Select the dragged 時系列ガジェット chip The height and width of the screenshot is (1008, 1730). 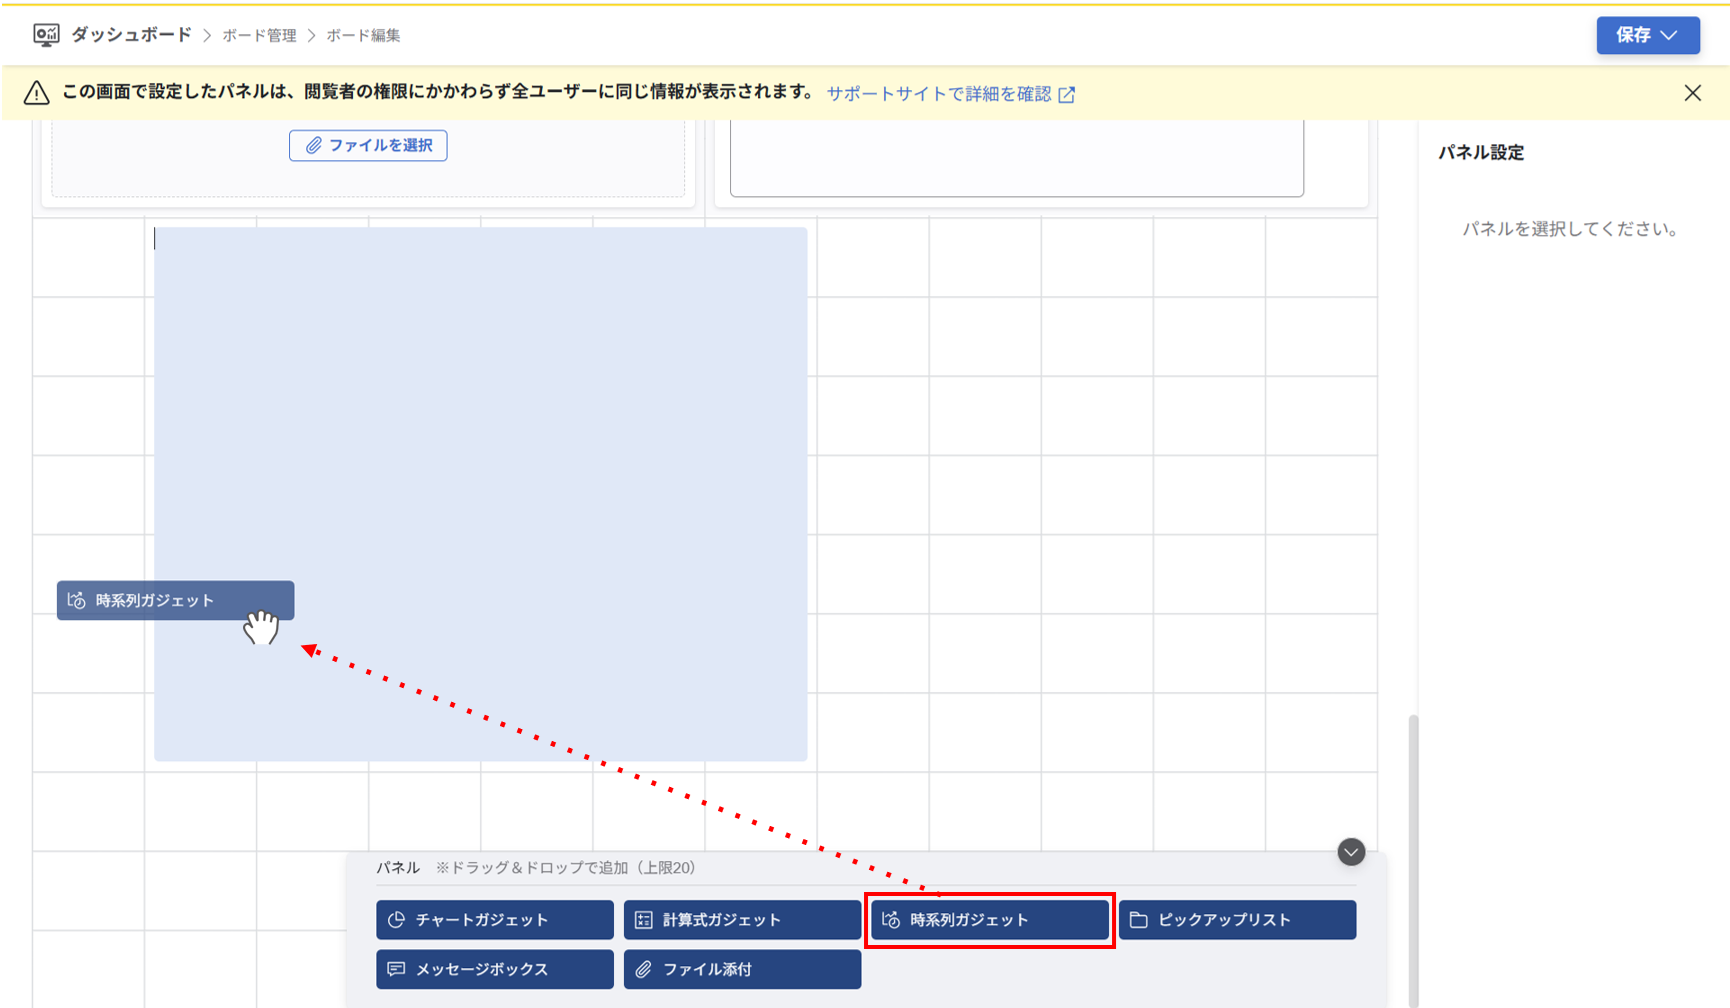pos(175,600)
